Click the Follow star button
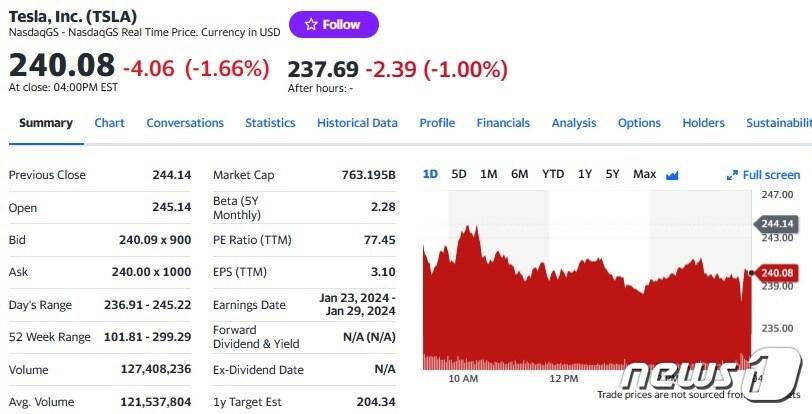 click(333, 24)
